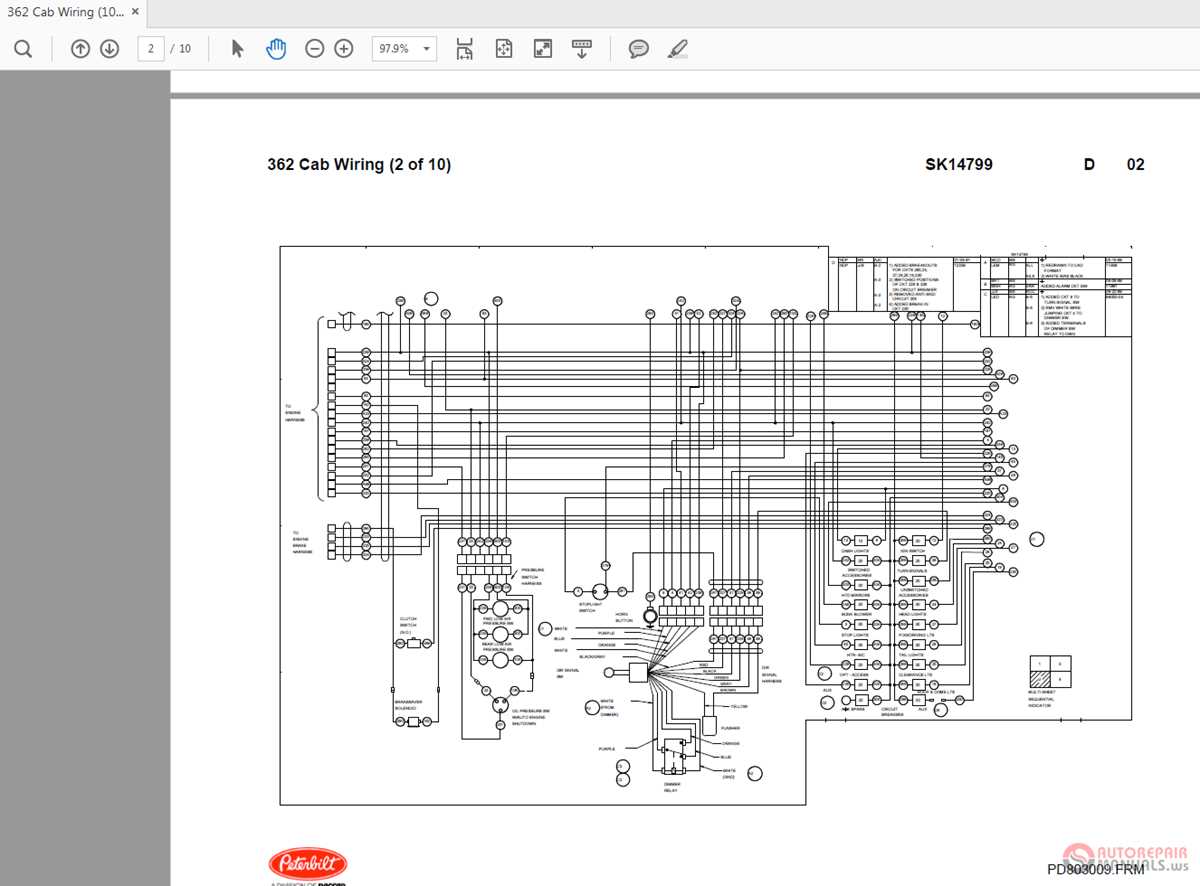Click the revision letter D in header
Viewport: 1200px width, 886px height.
click(1090, 165)
